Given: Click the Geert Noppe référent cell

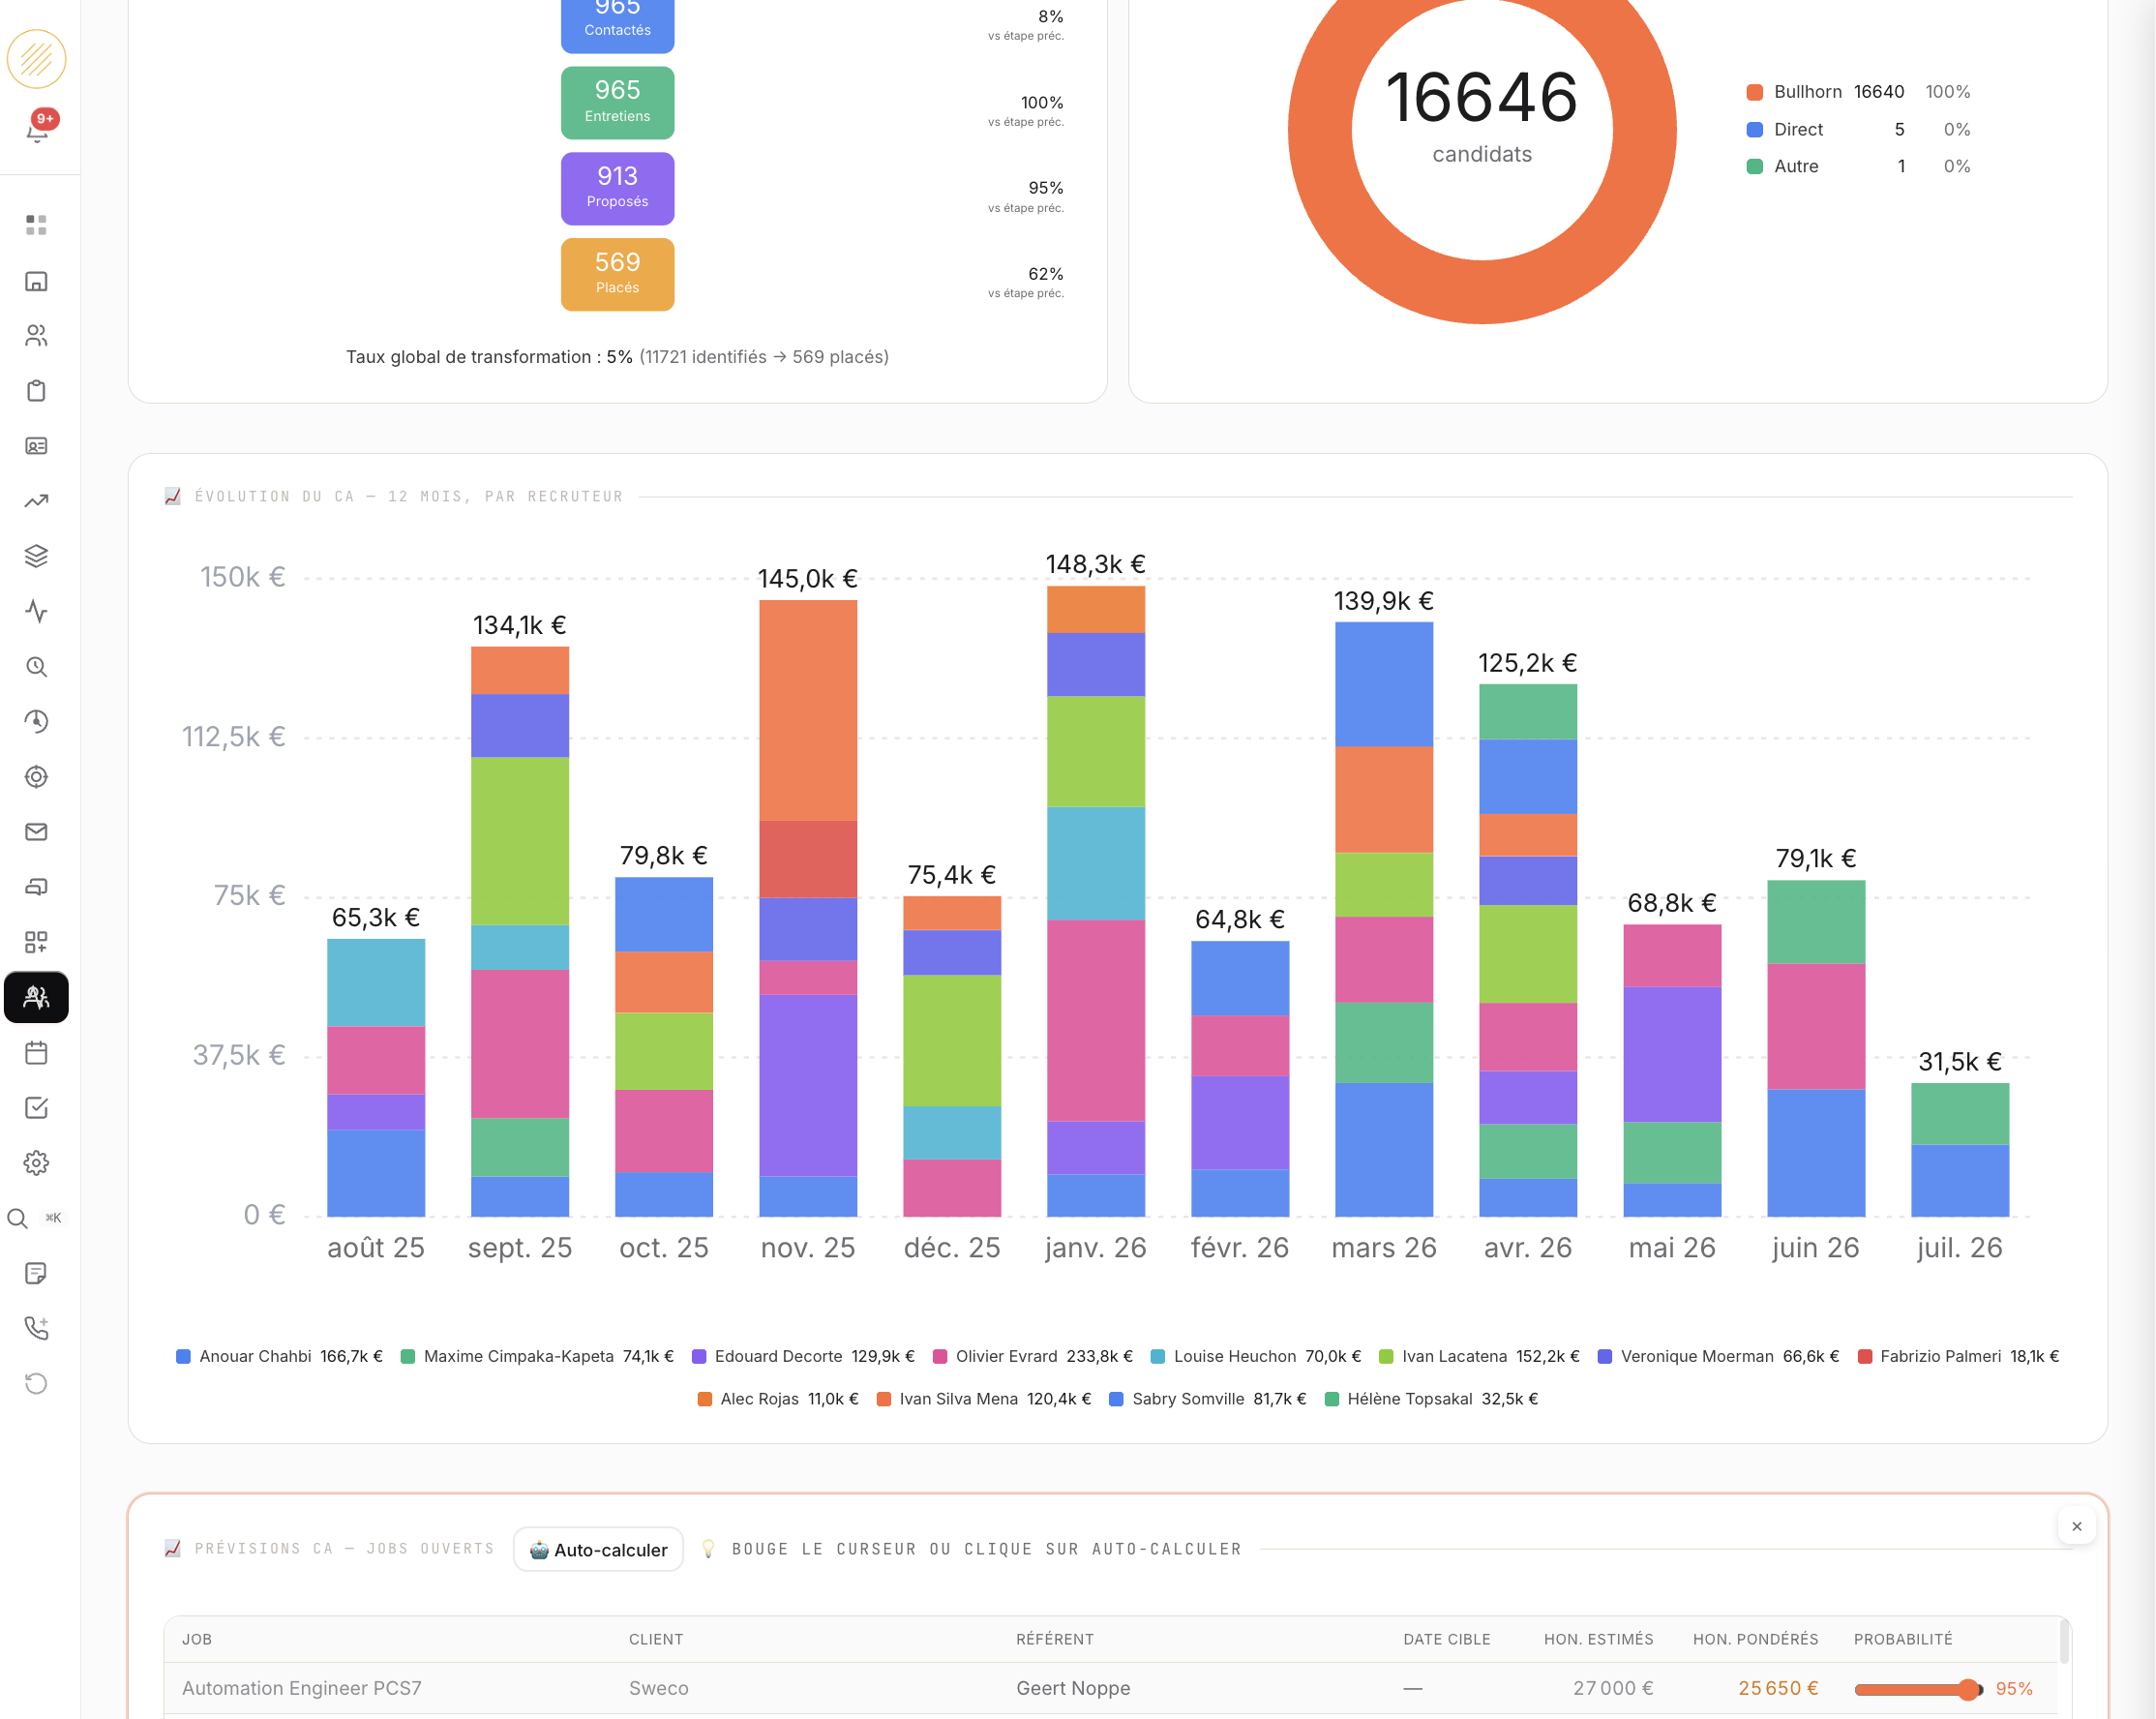Looking at the screenshot, I should (1073, 1689).
